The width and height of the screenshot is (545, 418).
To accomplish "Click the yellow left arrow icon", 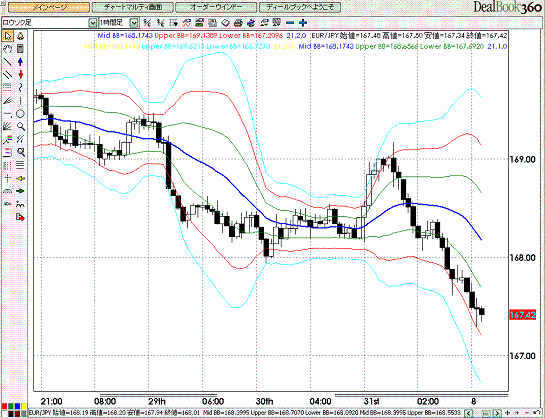I will click(x=21, y=178).
